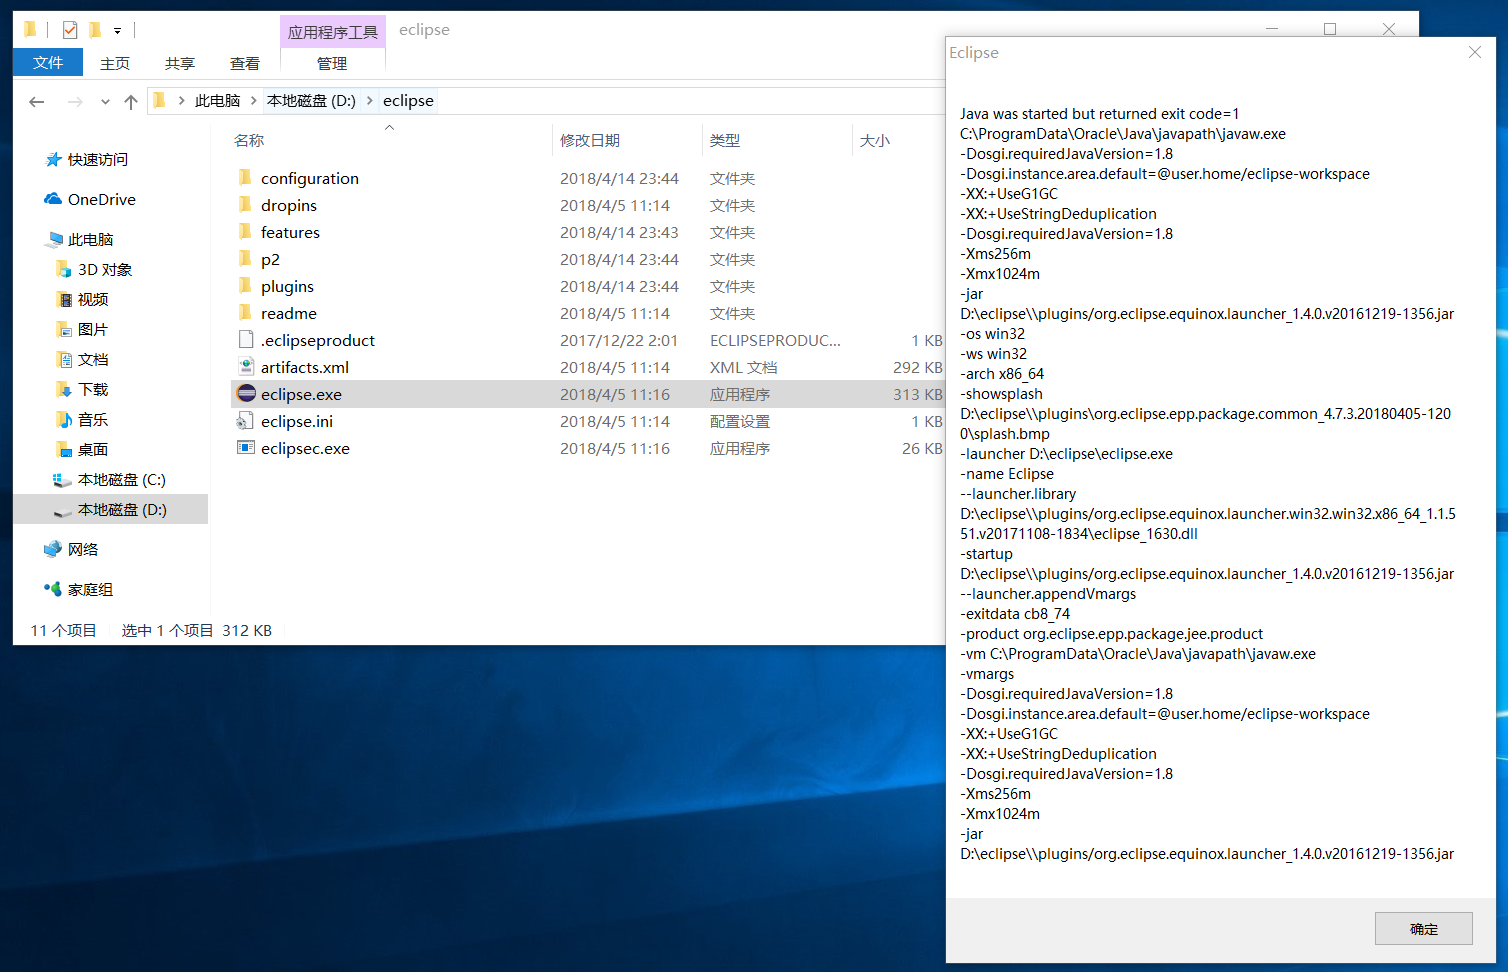Select 本地磁盘 (D:) drive in sidebar
Viewport: 1508px width, 972px height.
point(110,509)
